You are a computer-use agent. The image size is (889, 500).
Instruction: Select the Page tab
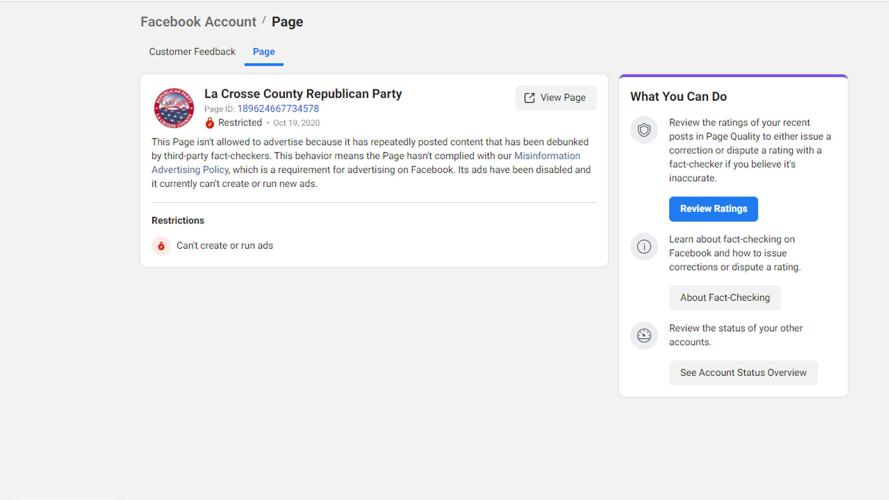[x=264, y=52]
